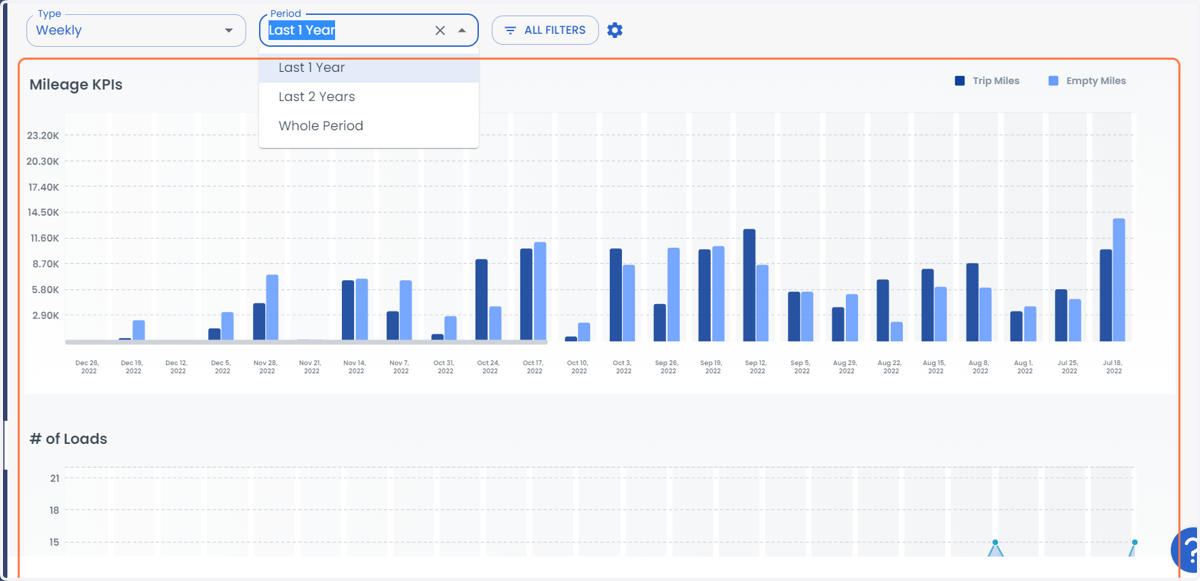Toggle the Empty Miles legend entry
The height and width of the screenshot is (581, 1200).
click(x=1087, y=81)
